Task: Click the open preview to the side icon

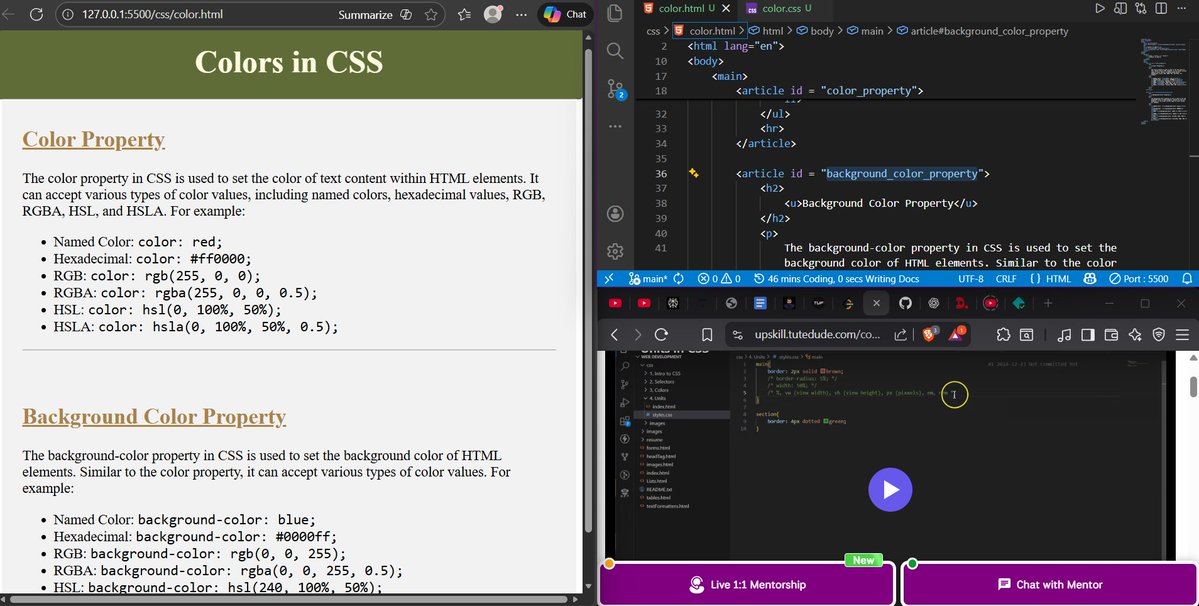Action: (1120, 8)
